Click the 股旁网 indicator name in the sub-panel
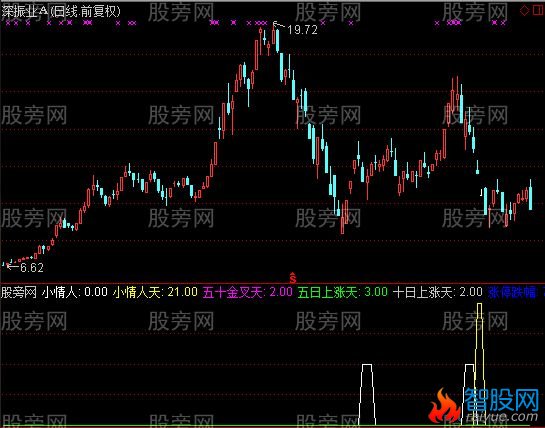 point(19,292)
